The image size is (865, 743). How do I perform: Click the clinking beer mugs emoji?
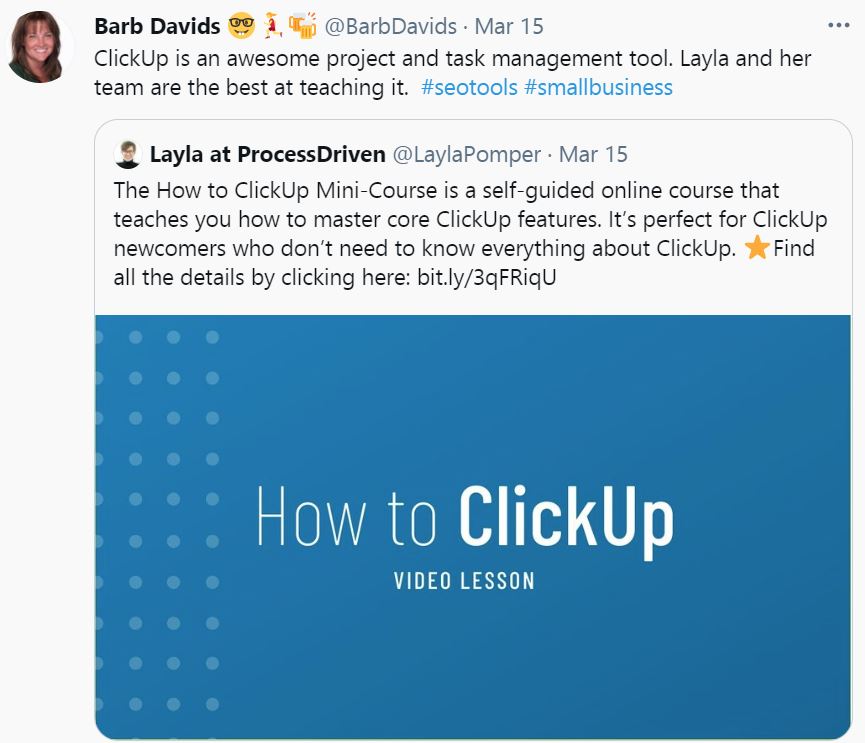(x=302, y=25)
